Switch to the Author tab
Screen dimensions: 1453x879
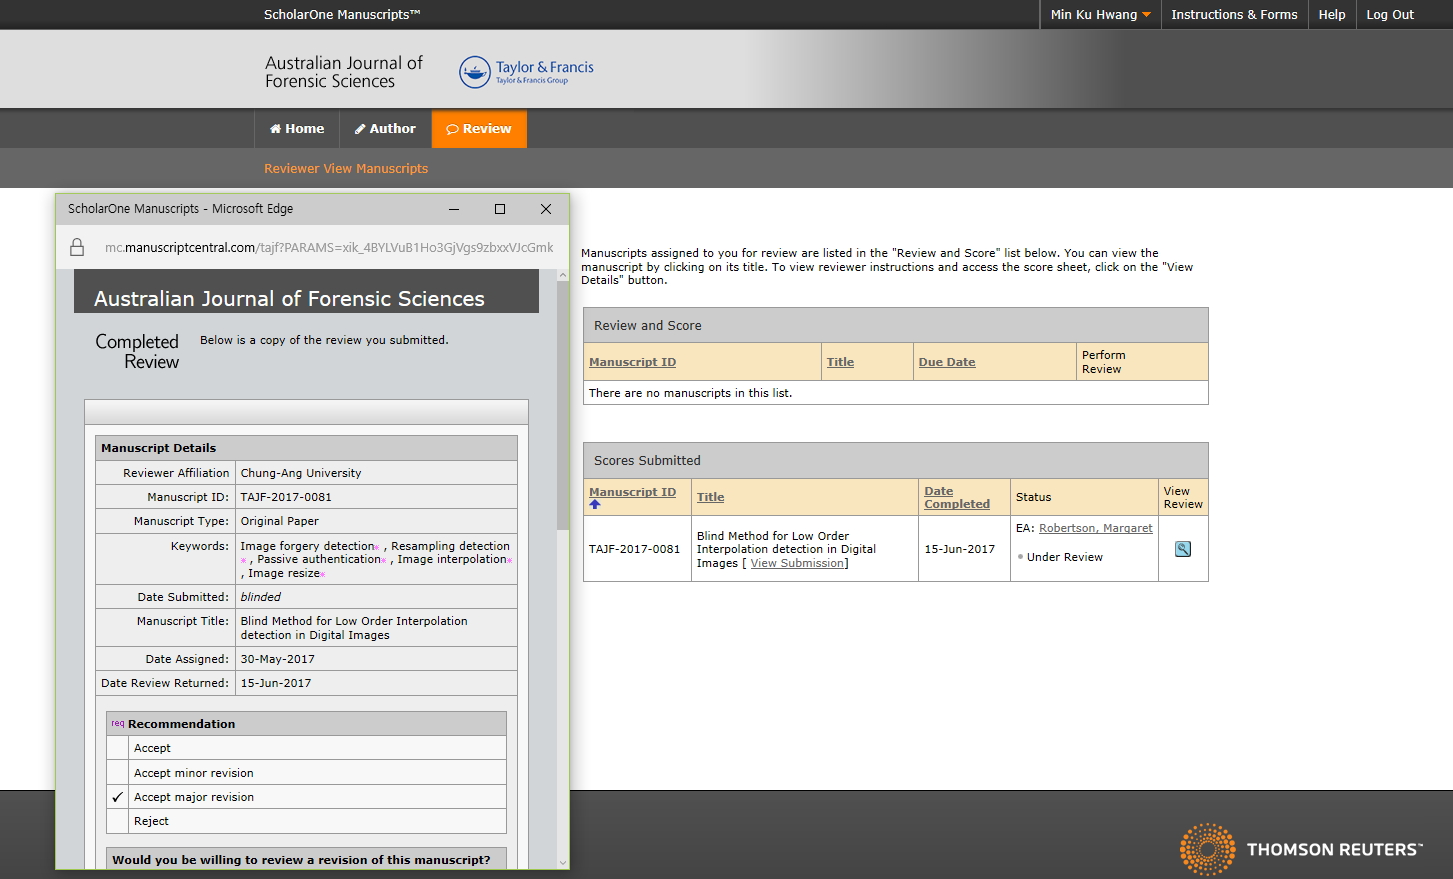[385, 129]
